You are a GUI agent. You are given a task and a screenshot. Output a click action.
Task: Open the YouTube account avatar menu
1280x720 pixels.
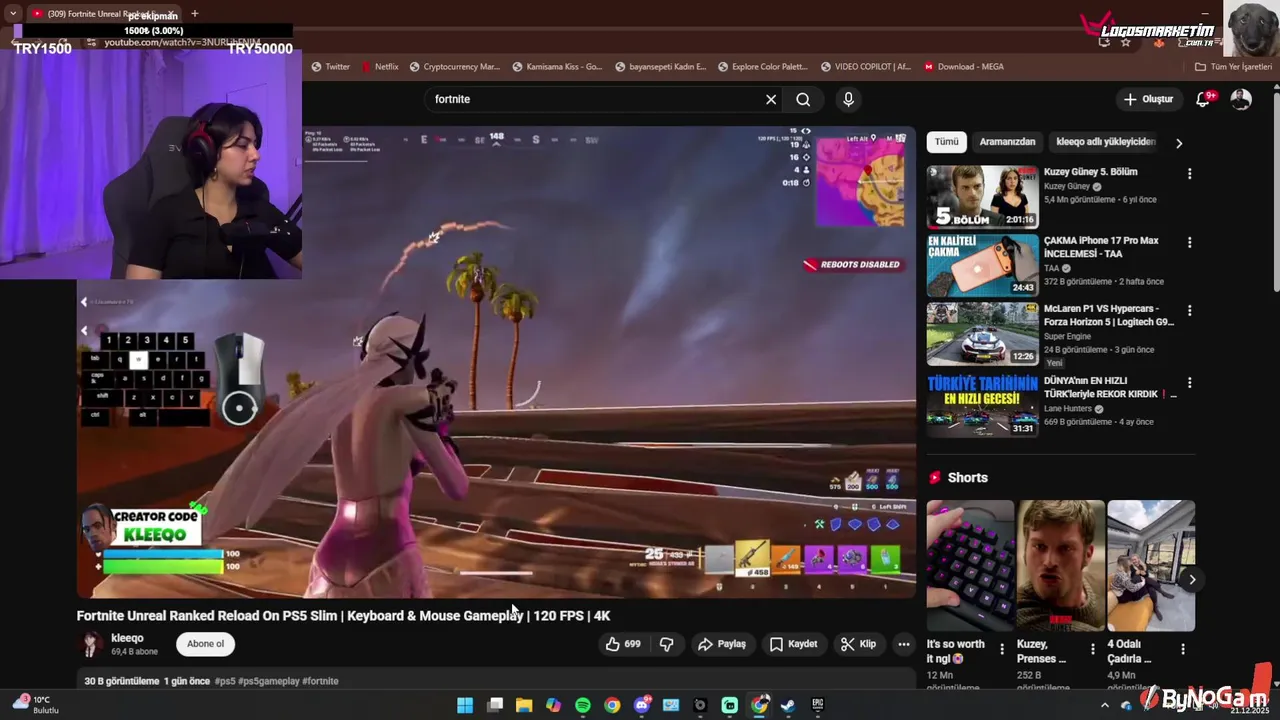1241,99
